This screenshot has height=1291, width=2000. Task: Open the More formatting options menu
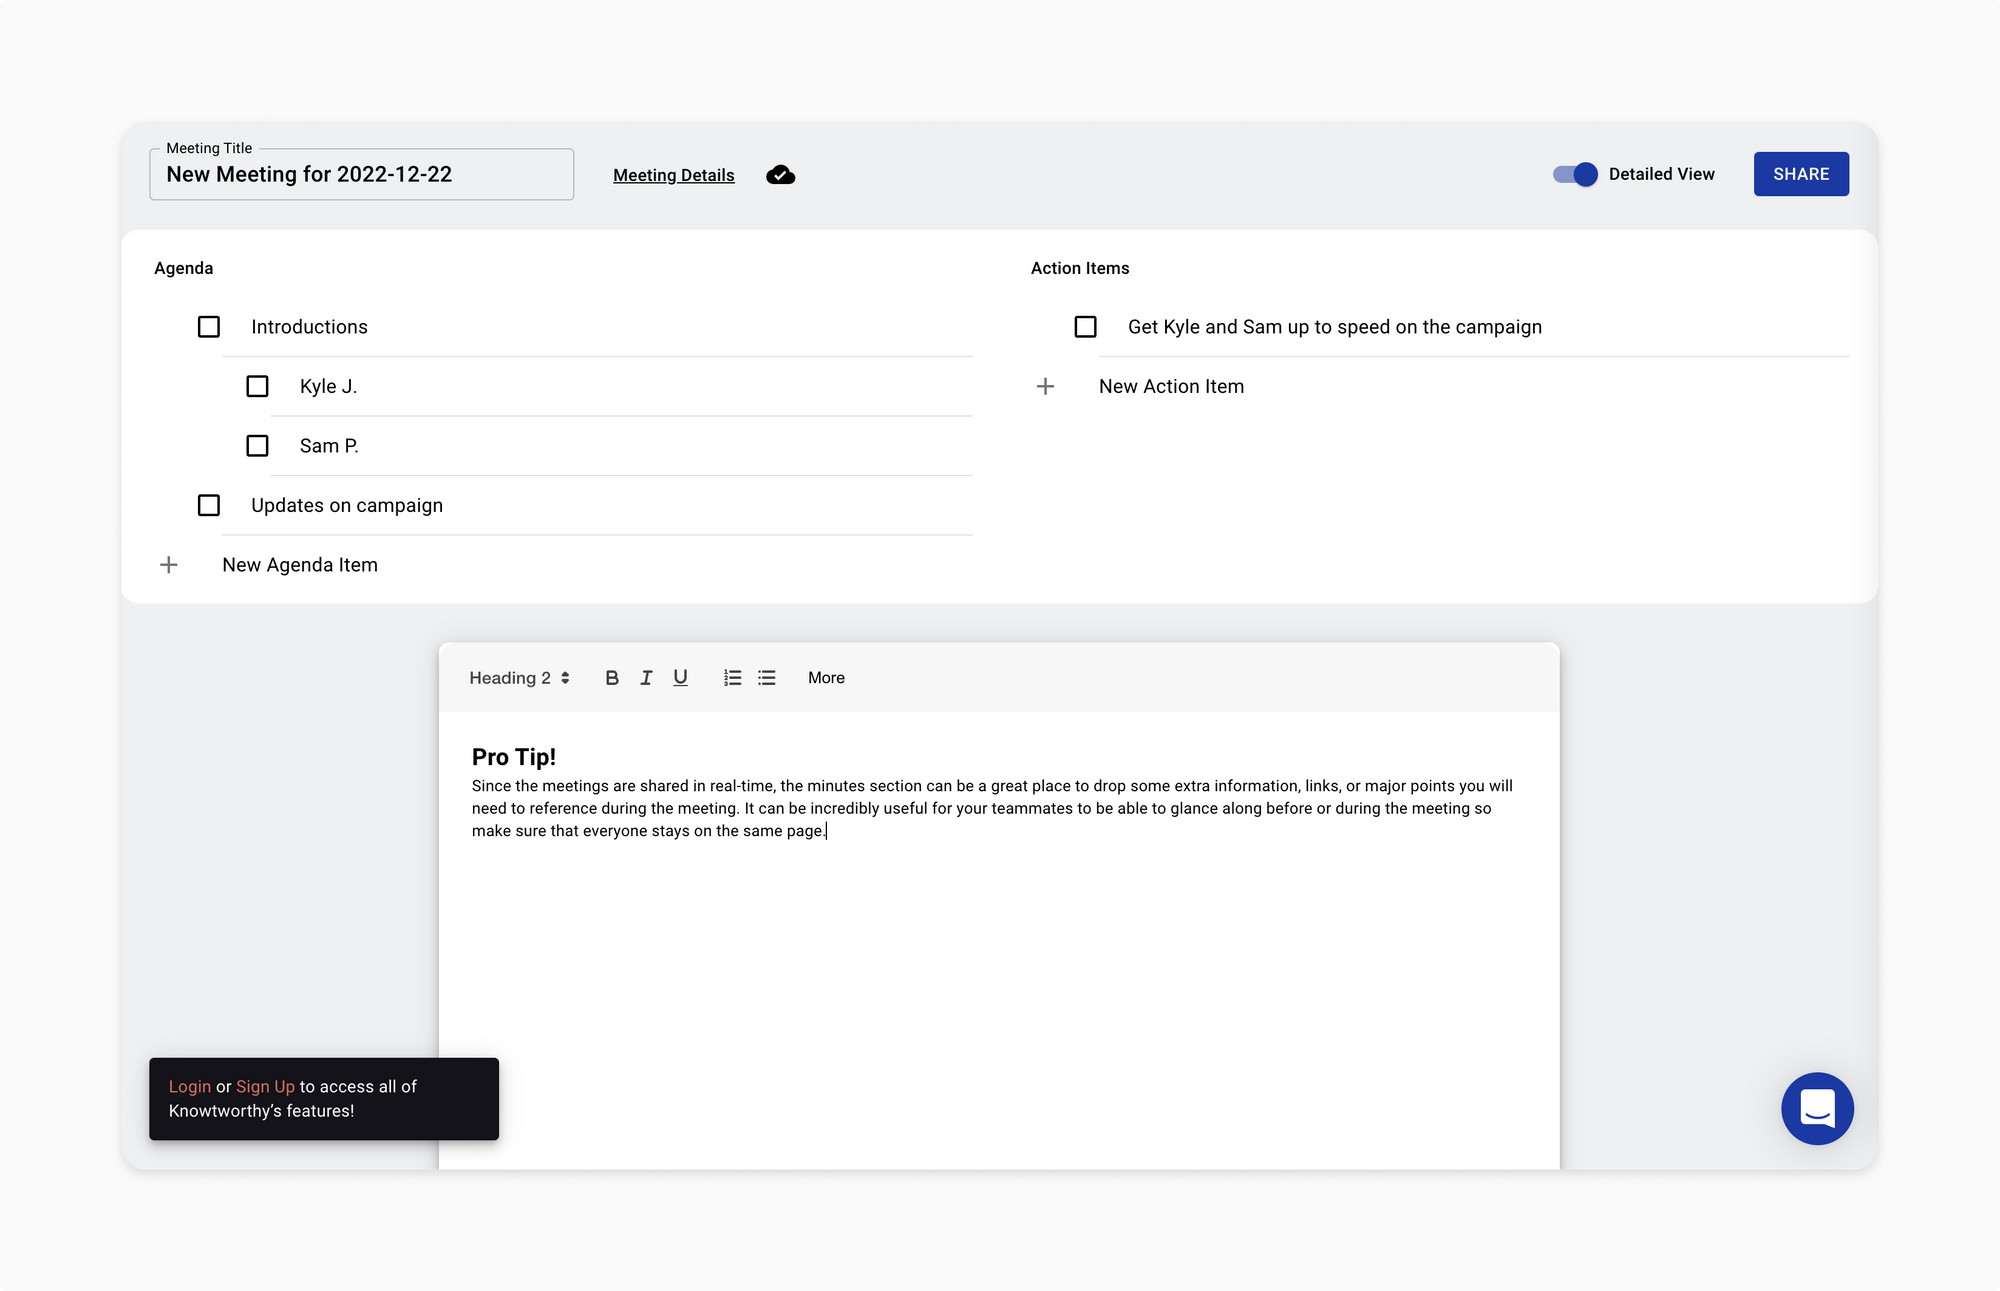pos(825,678)
